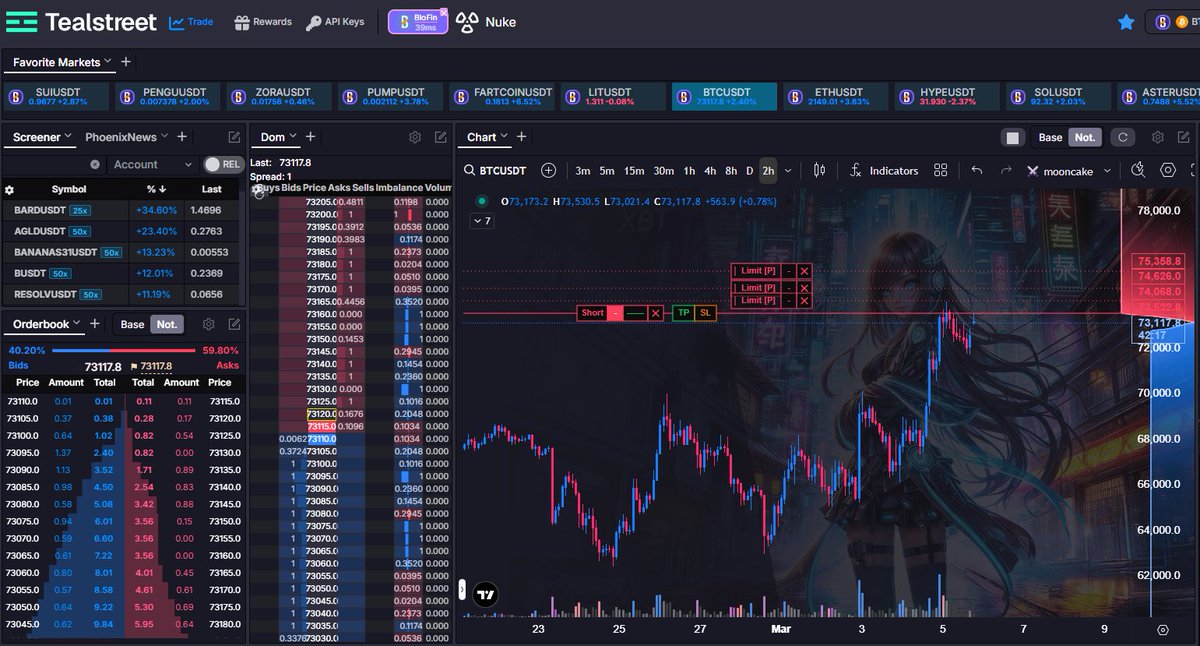The image size is (1200, 646).
Task: Open the Indicators menu
Action: click(x=884, y=171)
